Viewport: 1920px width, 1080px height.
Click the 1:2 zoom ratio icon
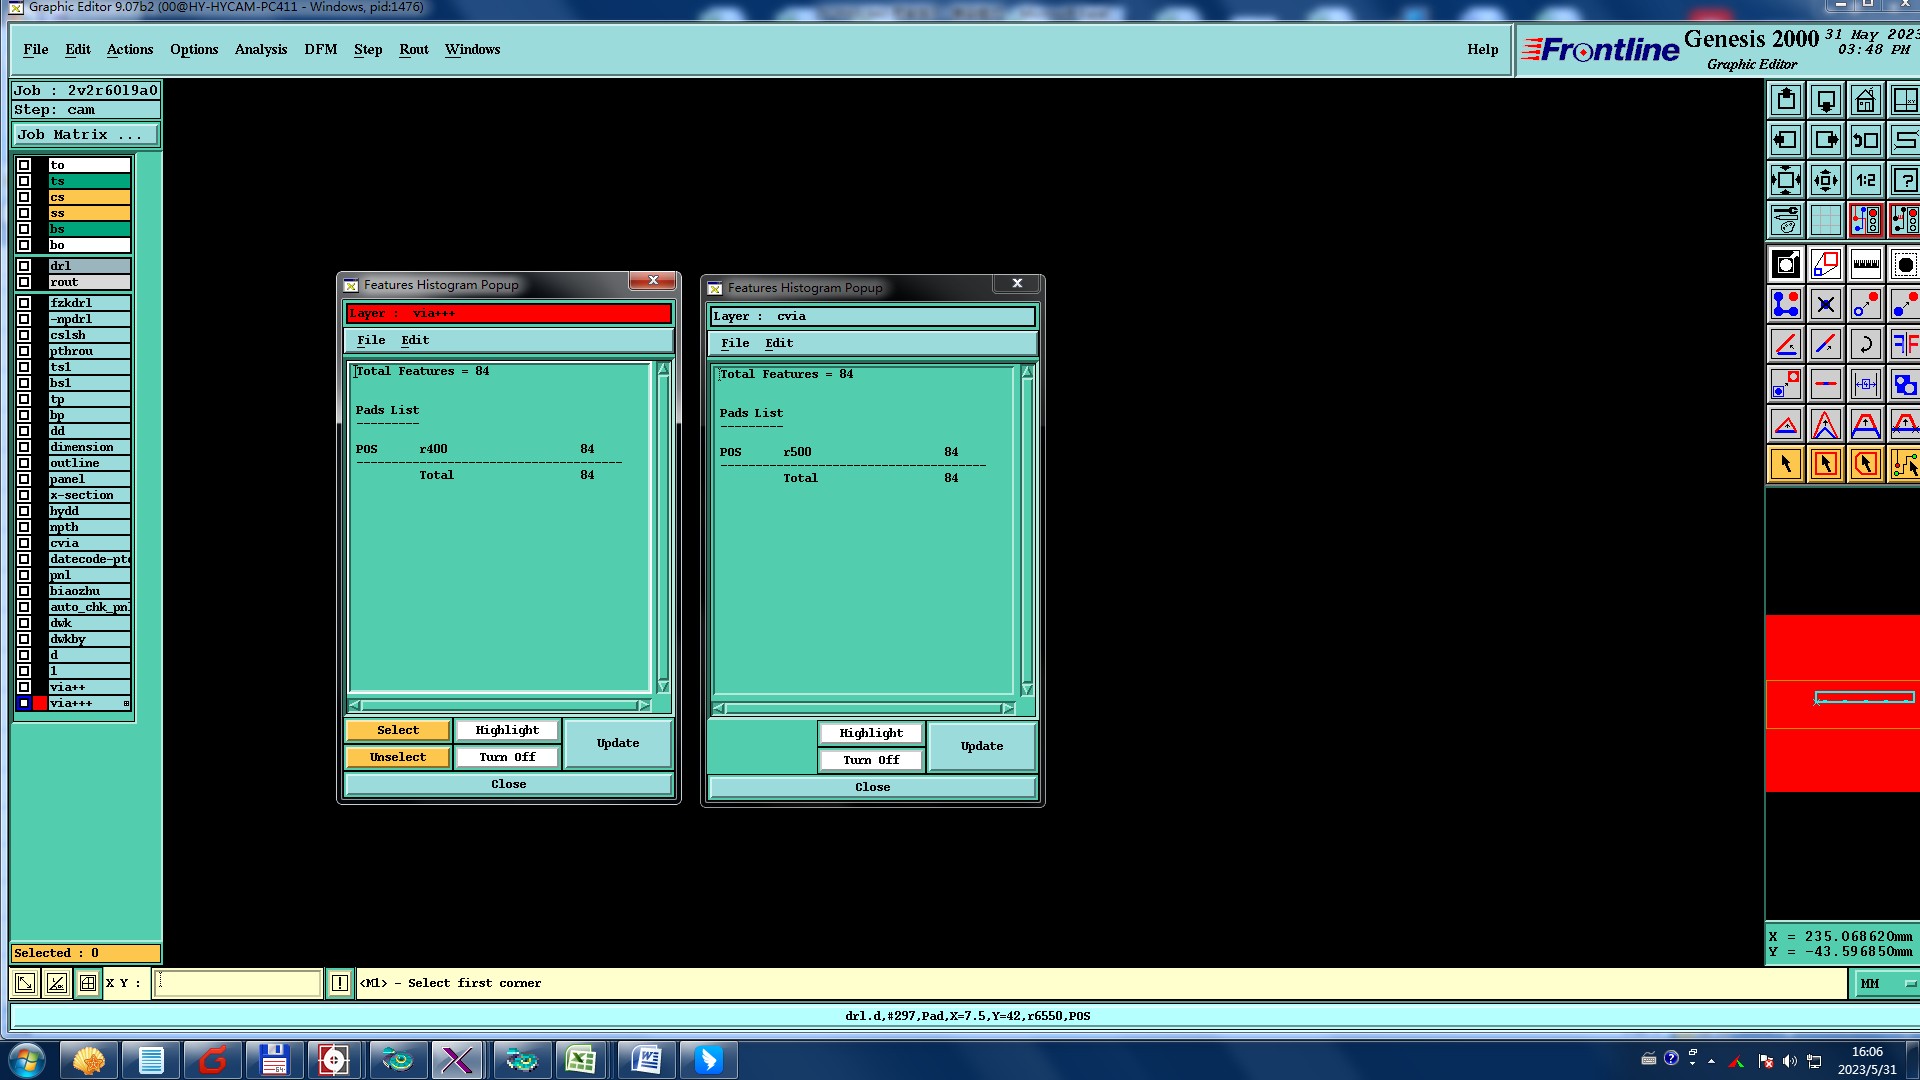[x=1865, y=181]
